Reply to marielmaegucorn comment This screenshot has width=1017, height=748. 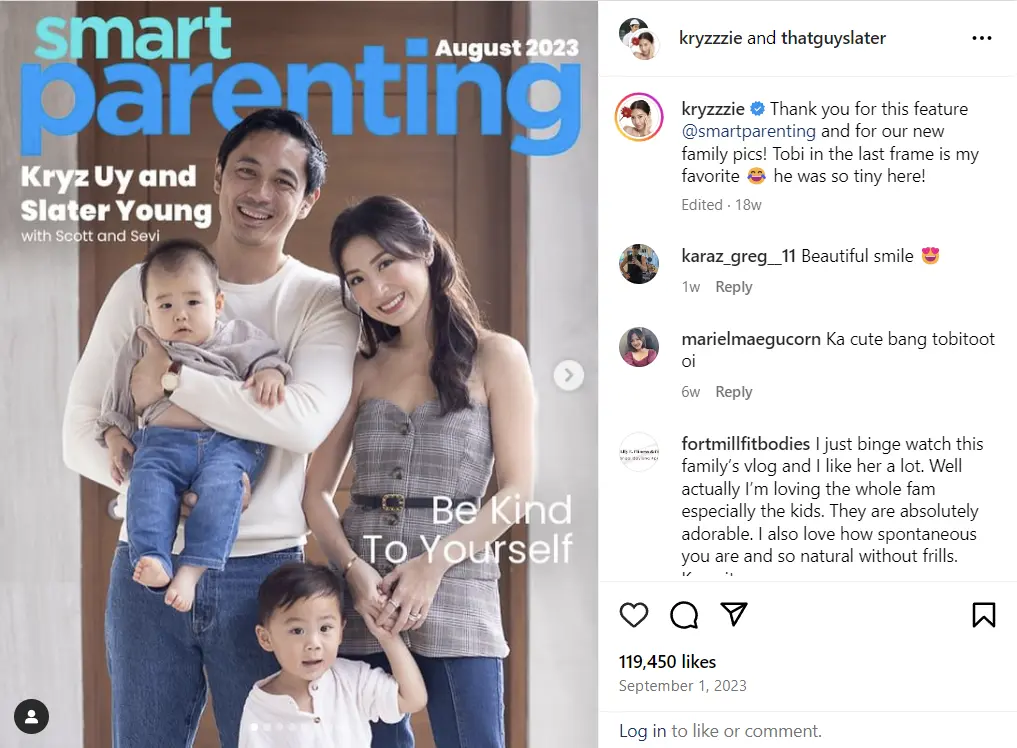(734, 392)
